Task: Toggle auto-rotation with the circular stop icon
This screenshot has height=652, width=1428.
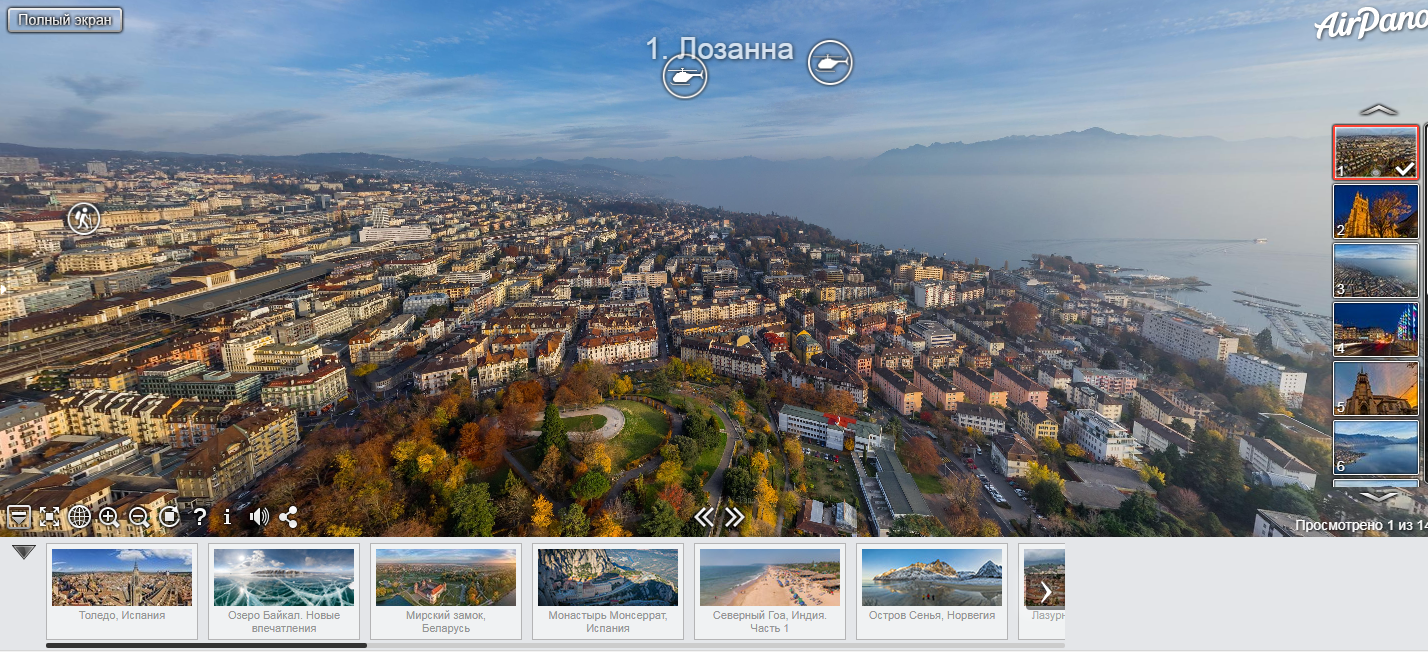Action: [x=169, y=517]
